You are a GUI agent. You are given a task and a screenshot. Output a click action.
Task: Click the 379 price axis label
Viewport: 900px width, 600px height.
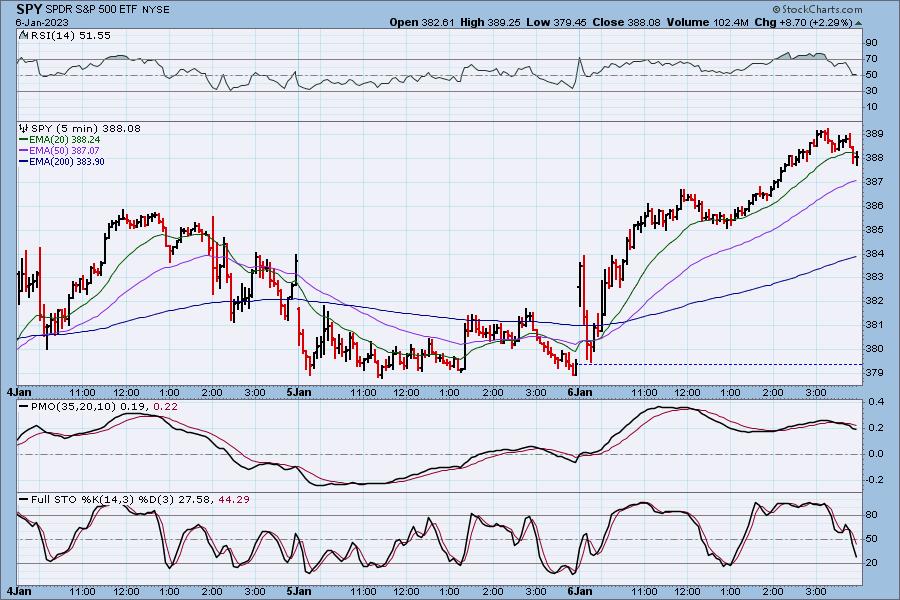coord(874,373)
